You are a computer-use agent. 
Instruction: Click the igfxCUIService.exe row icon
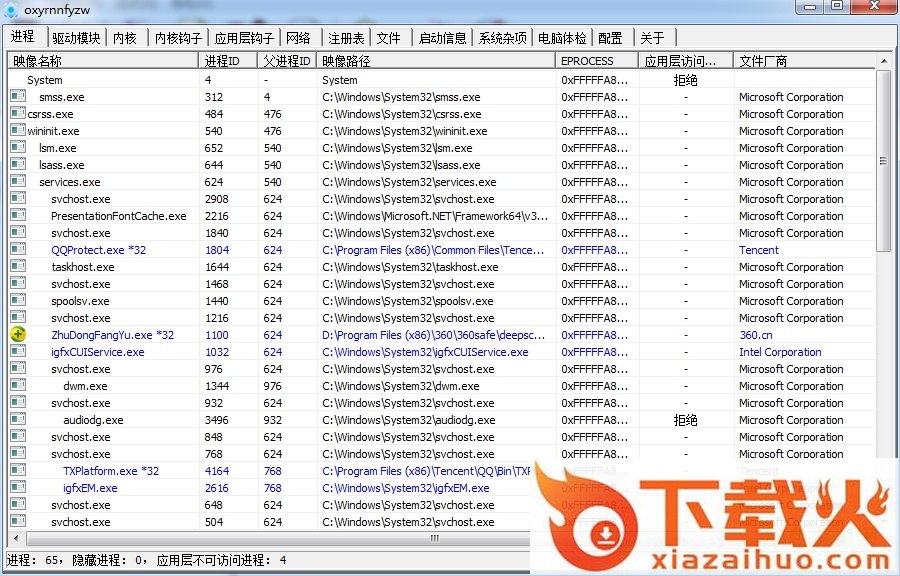click(x=18, y=351)
